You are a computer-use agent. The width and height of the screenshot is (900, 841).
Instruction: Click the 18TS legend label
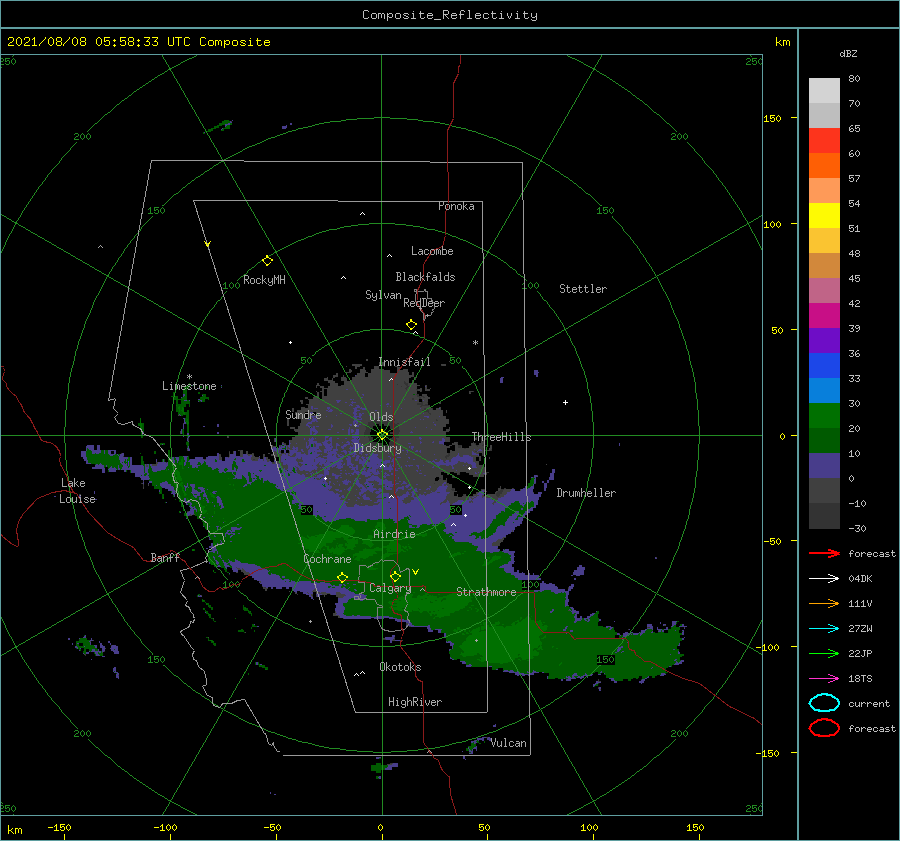point(860,678)
